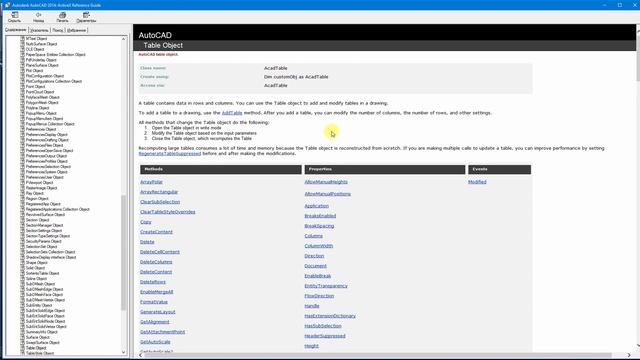Switch to the Избранное tab
Viewport: 640px width, 360px height.
(x=76, y=30)
